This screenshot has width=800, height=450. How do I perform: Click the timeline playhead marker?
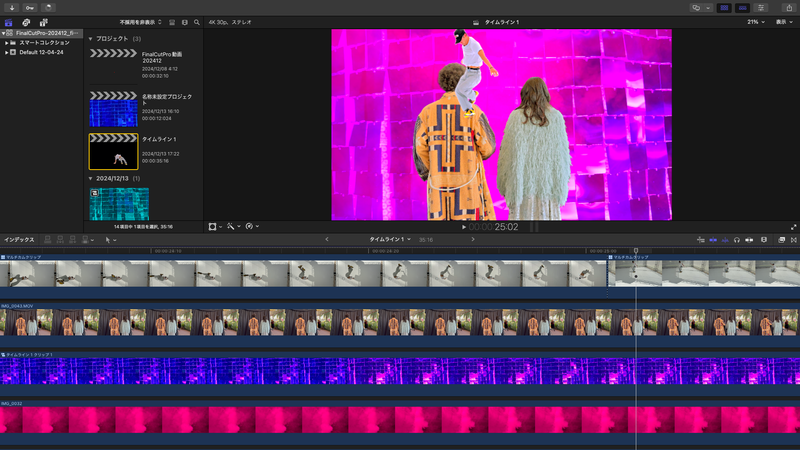(x=636, y=251)
